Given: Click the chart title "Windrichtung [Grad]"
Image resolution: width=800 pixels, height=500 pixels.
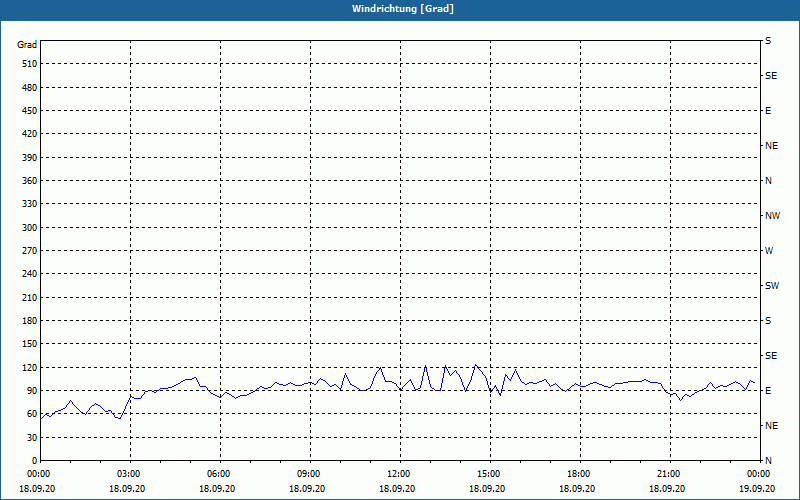Looking at the screenshot, I should (403, 9).
